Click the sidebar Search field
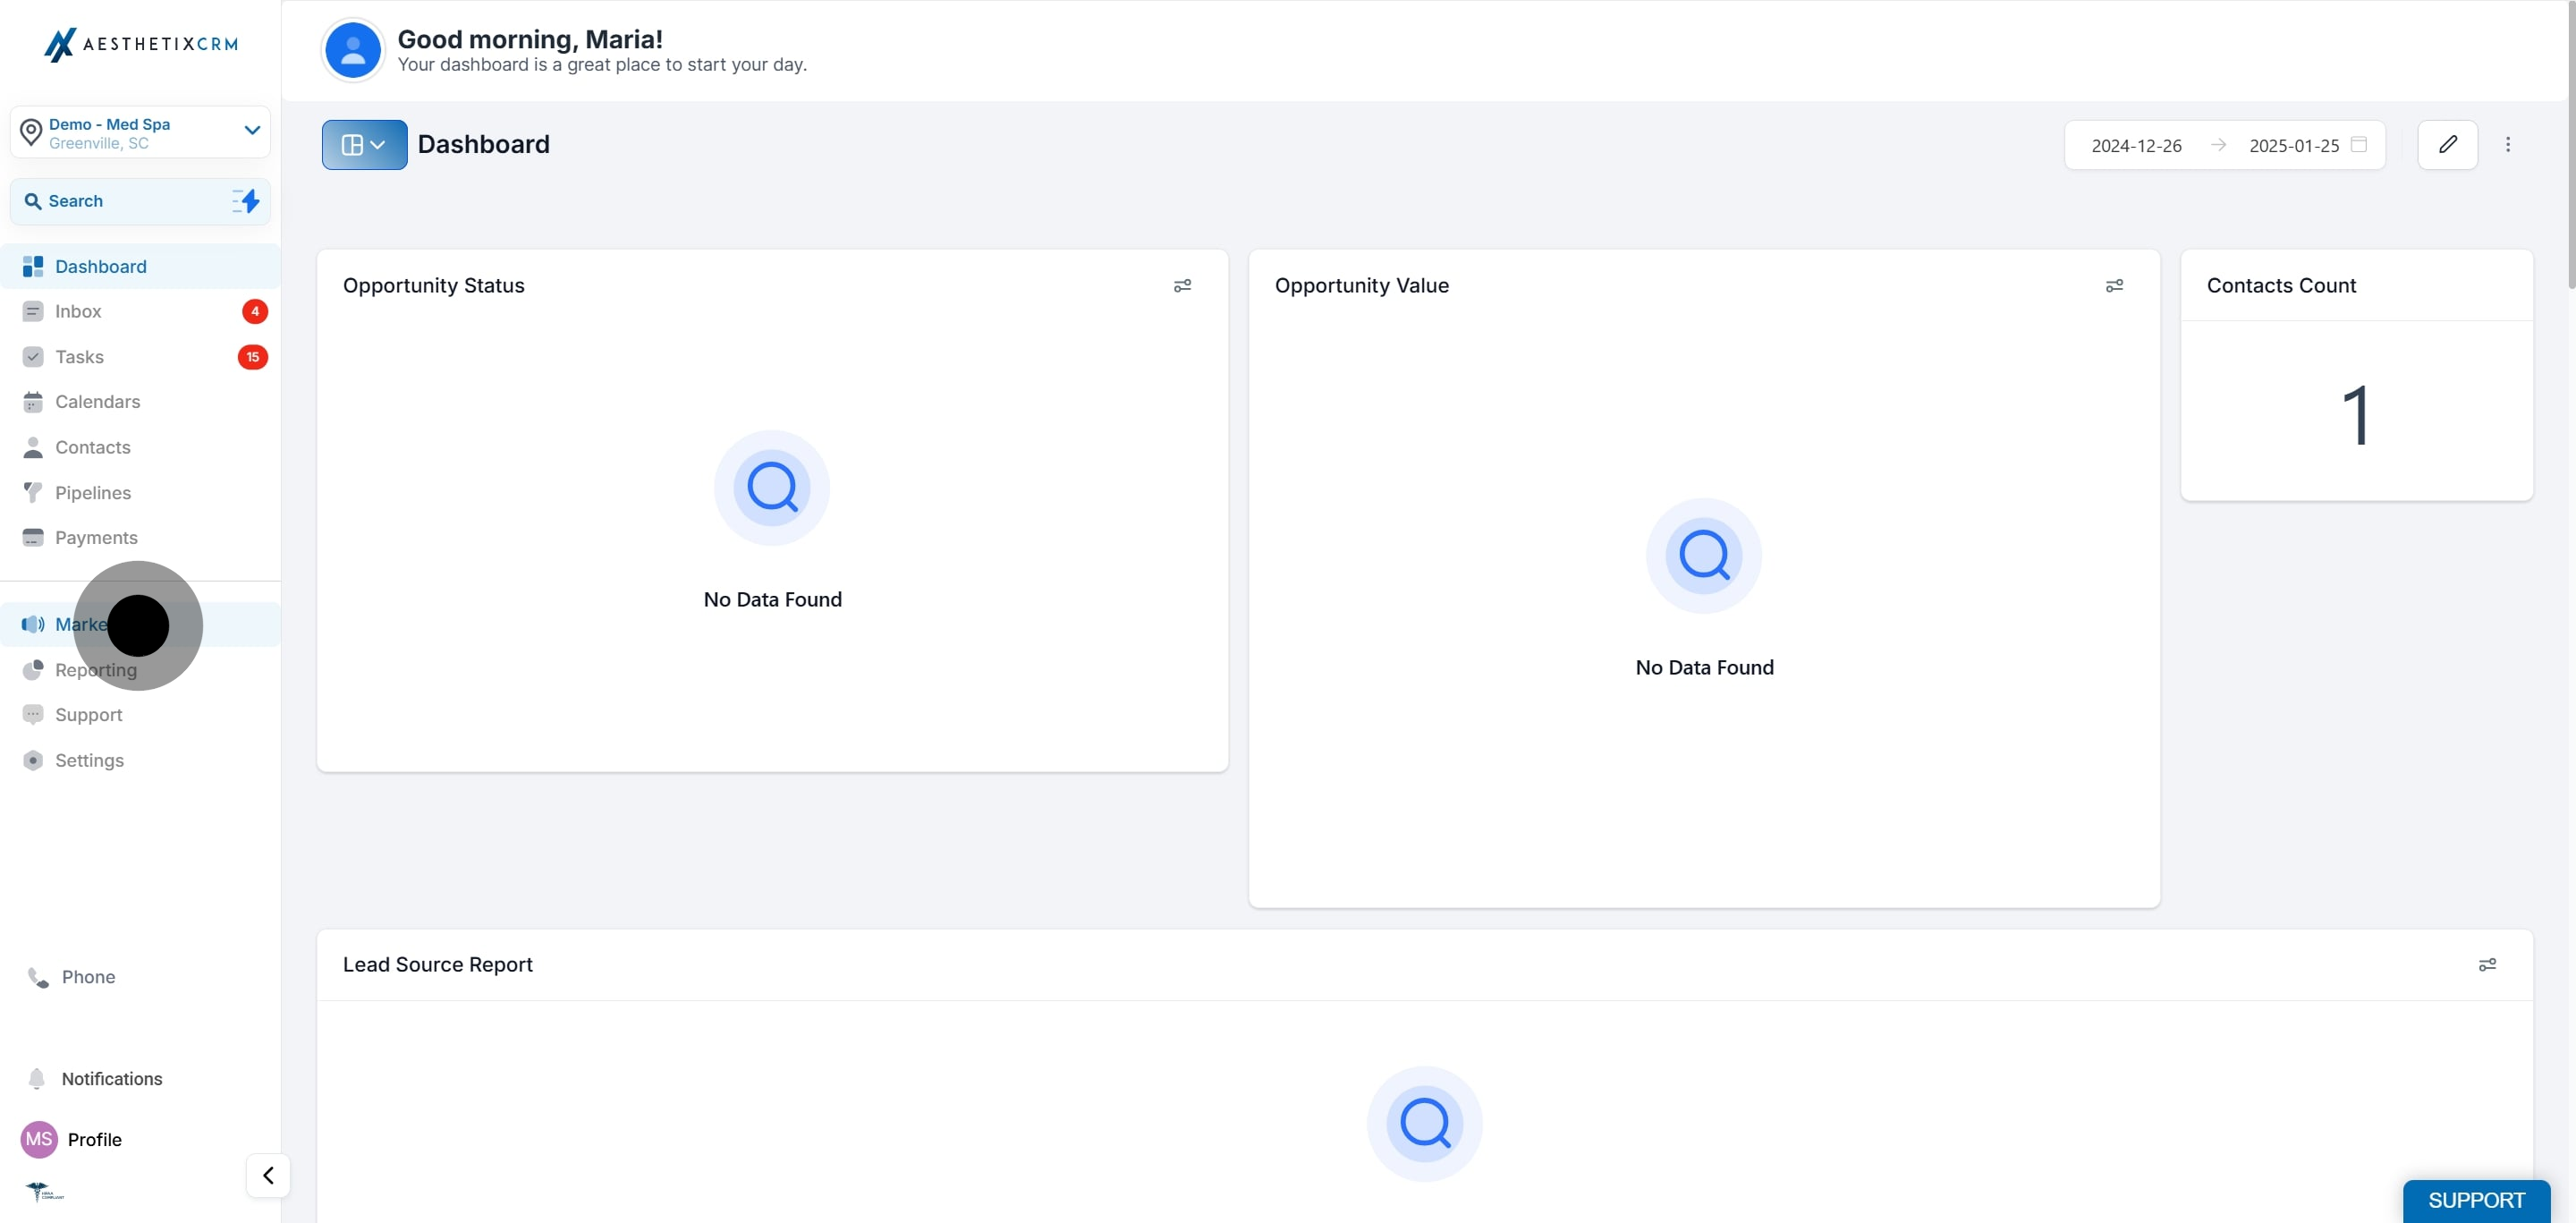 click(120, 201)
